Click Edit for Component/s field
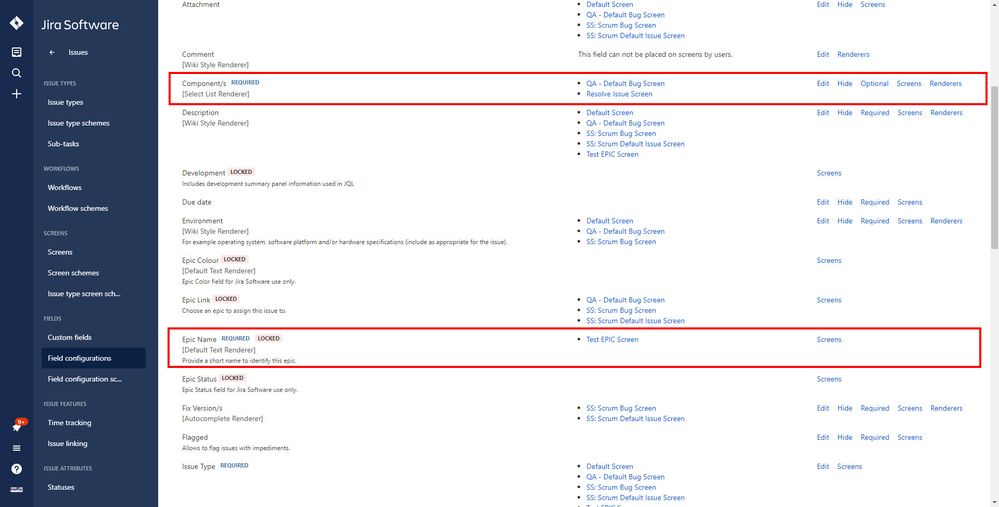This screenshot has height=507, width=999. (x=823, y=83)
